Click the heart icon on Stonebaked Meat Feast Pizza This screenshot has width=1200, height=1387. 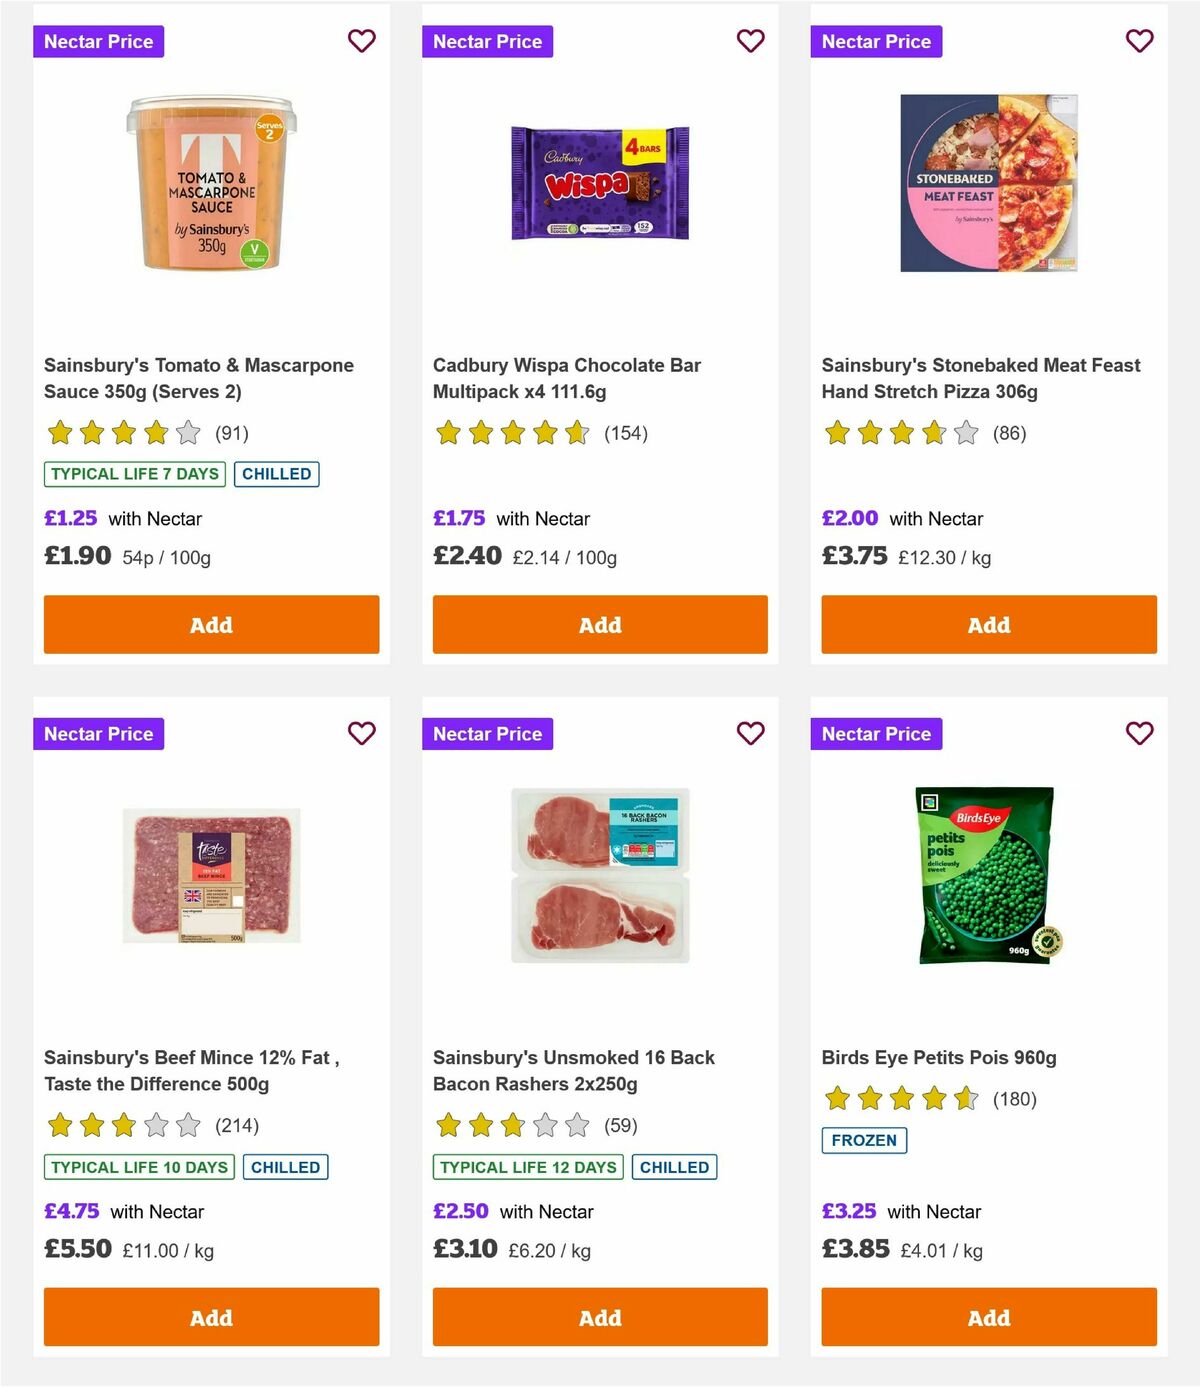1139,41
